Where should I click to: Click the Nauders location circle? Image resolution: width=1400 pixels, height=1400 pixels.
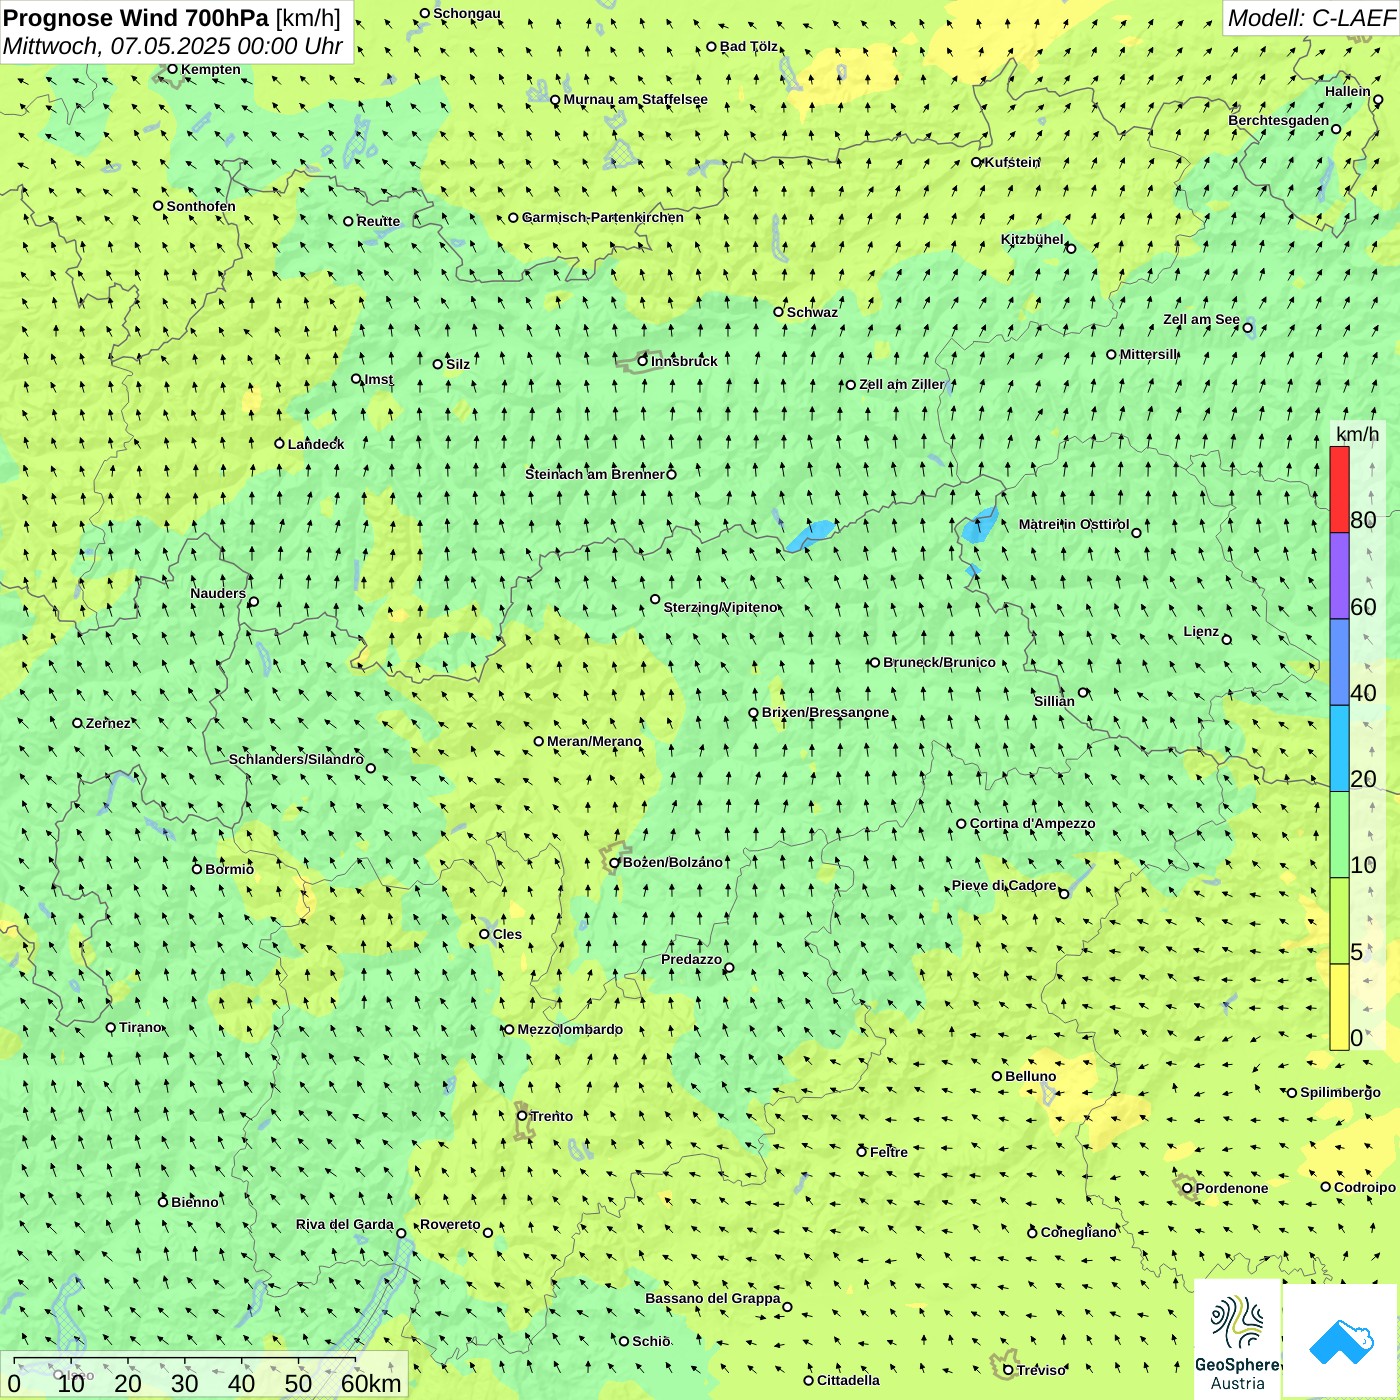[253, 601]
